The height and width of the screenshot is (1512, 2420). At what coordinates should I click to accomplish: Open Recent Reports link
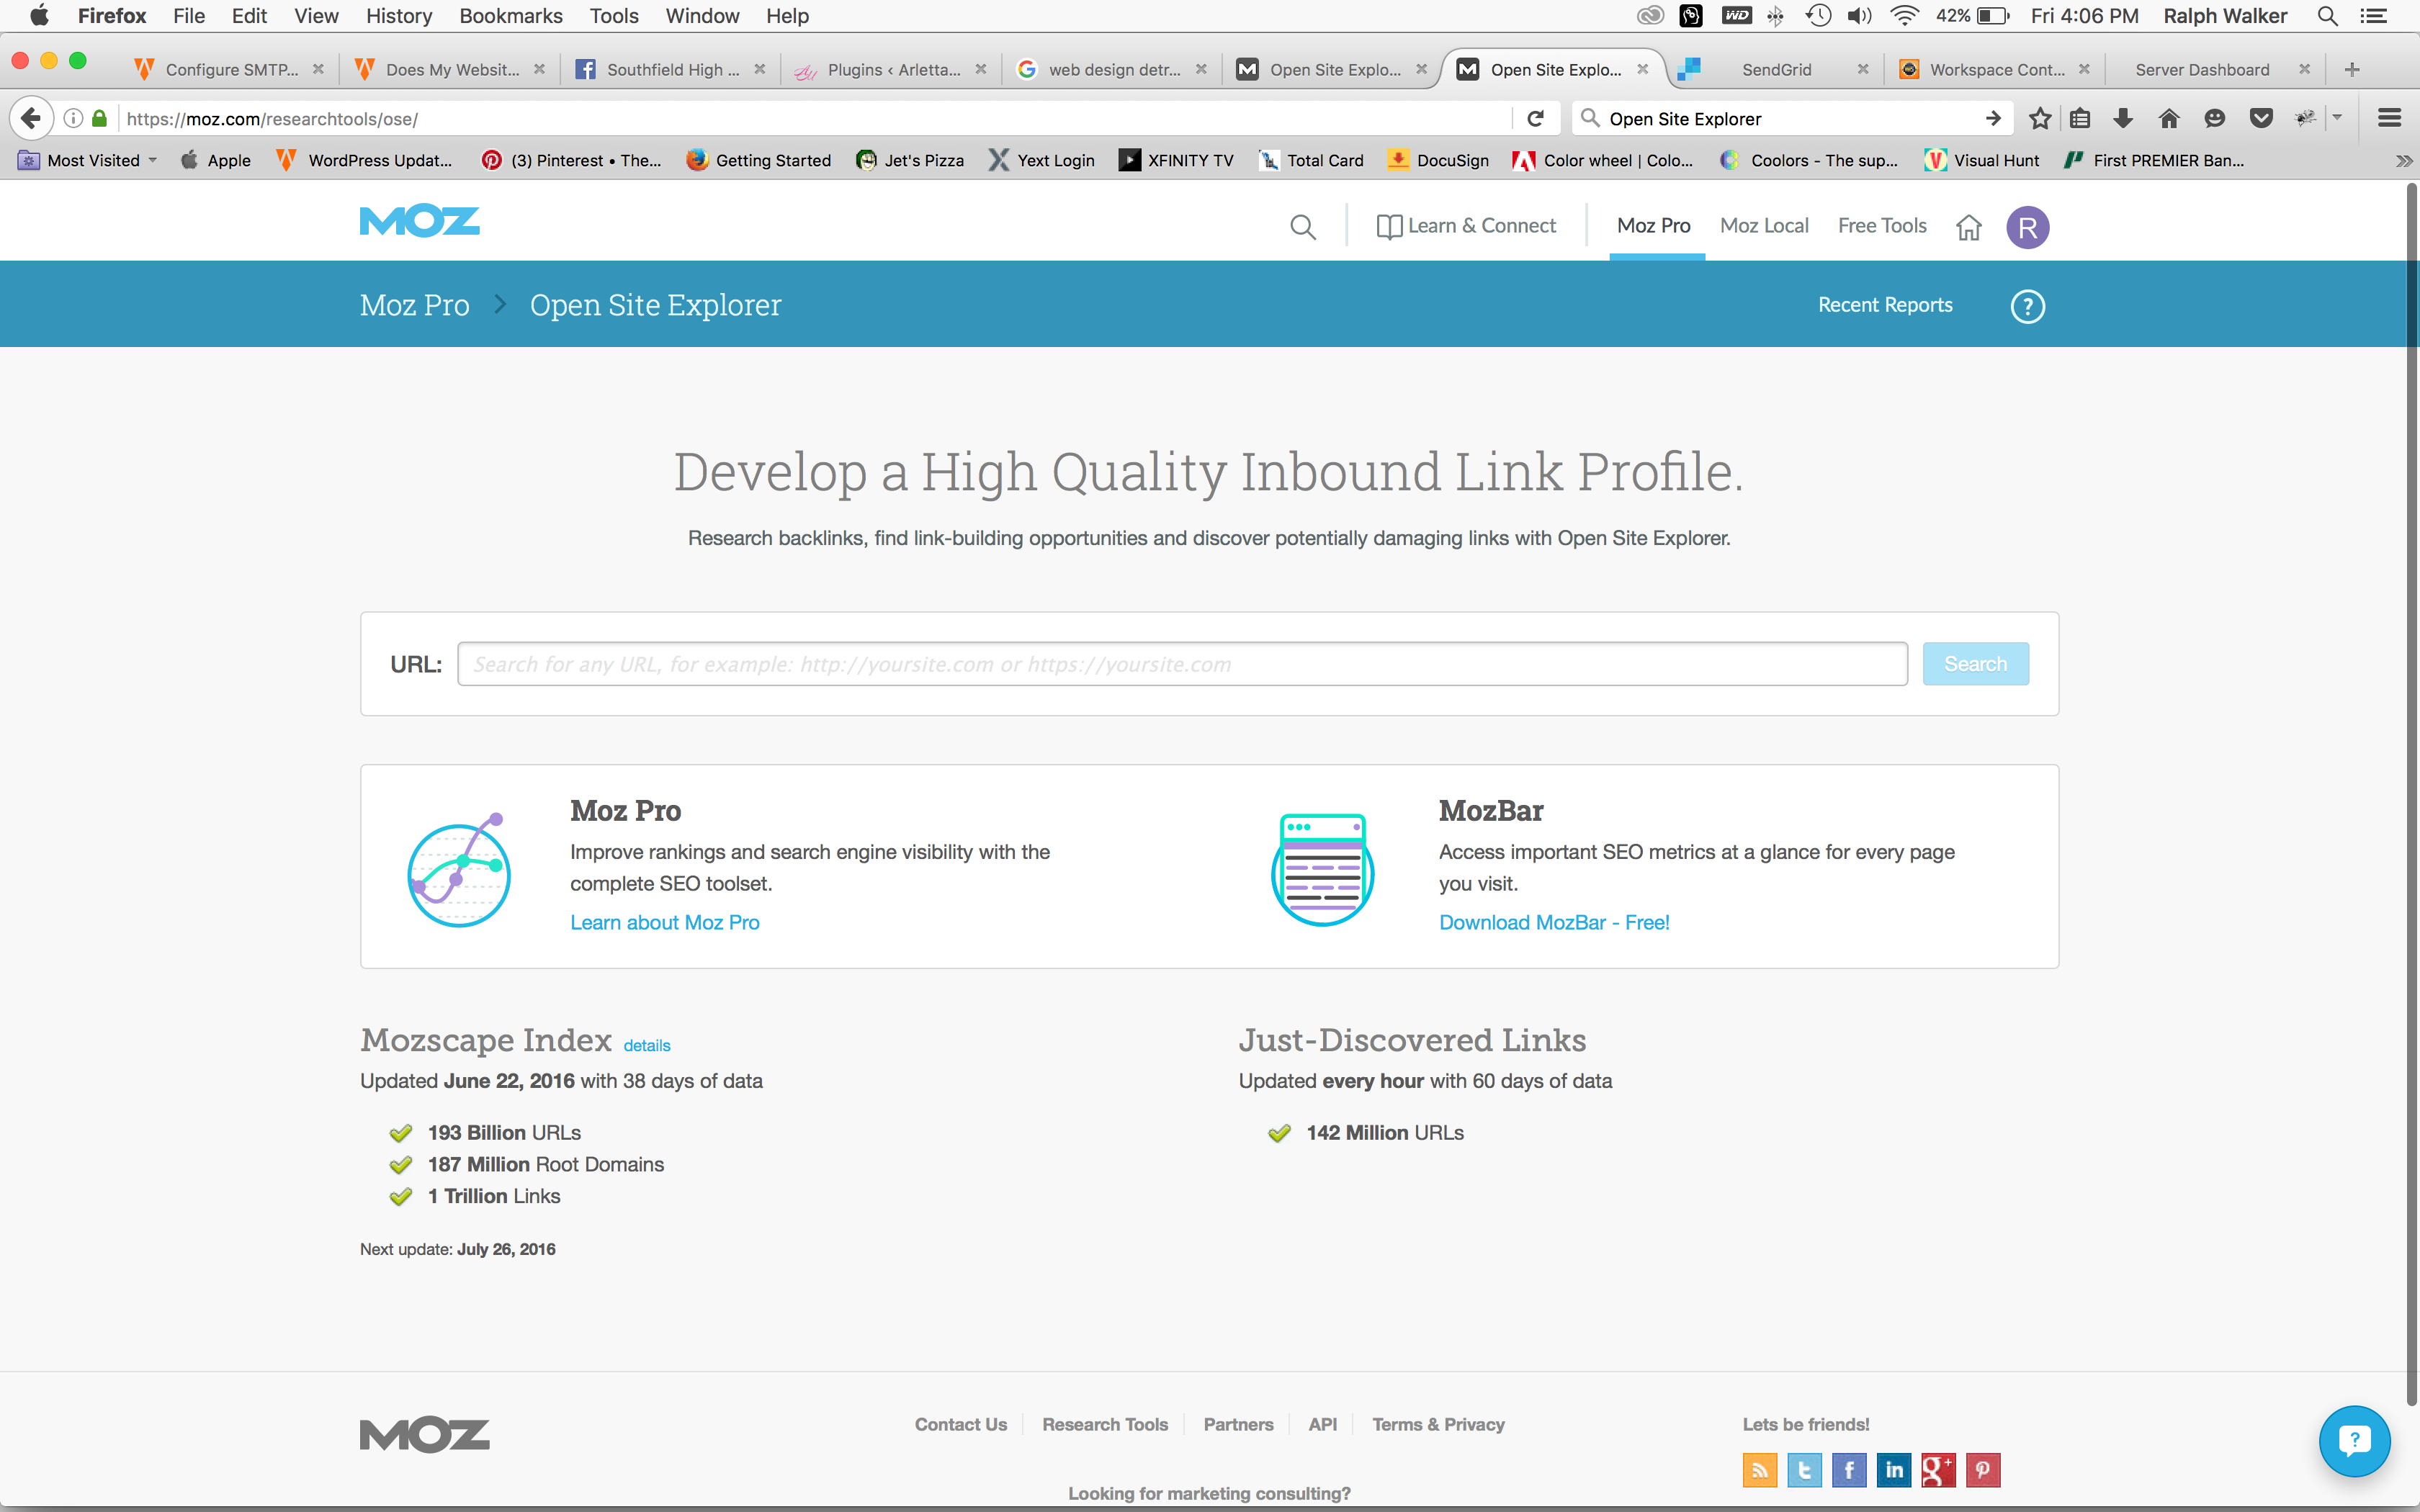1885,305
